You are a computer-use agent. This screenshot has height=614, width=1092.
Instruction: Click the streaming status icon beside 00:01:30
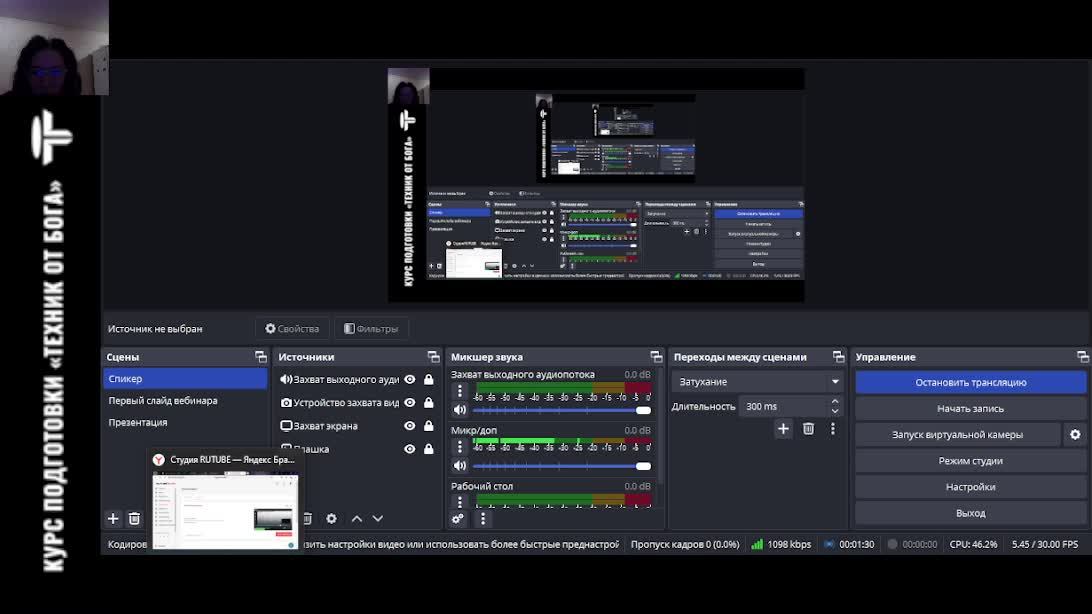[829, 544]
